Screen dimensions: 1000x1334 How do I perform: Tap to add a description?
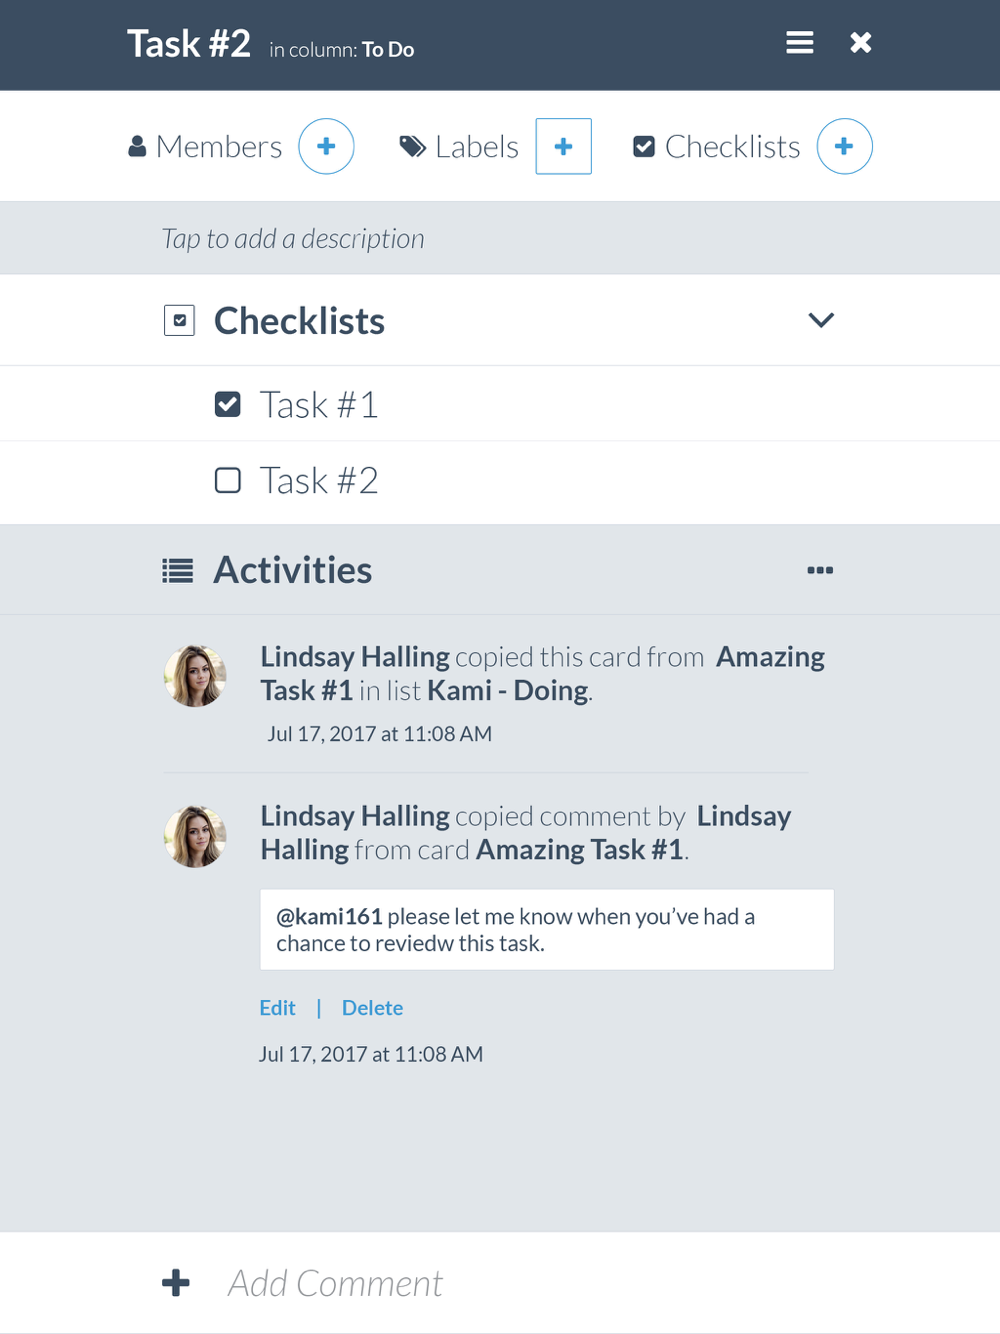[293, 239]
